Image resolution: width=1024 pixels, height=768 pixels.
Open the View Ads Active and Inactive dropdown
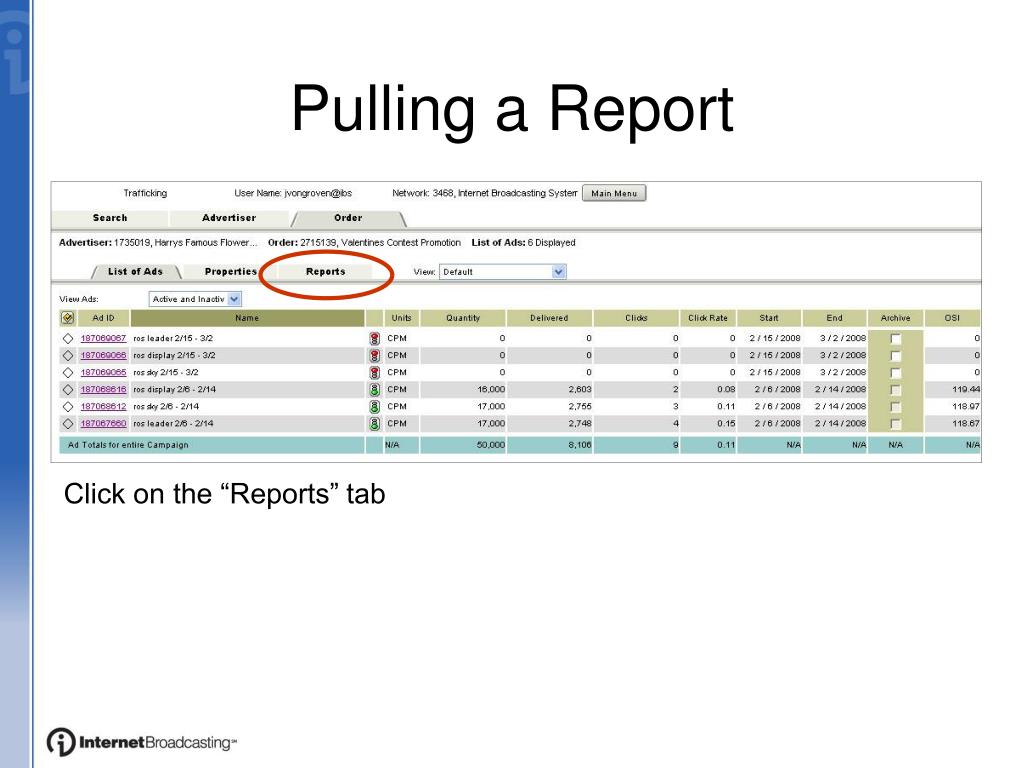pyautogui.click(x=195, y=299)
